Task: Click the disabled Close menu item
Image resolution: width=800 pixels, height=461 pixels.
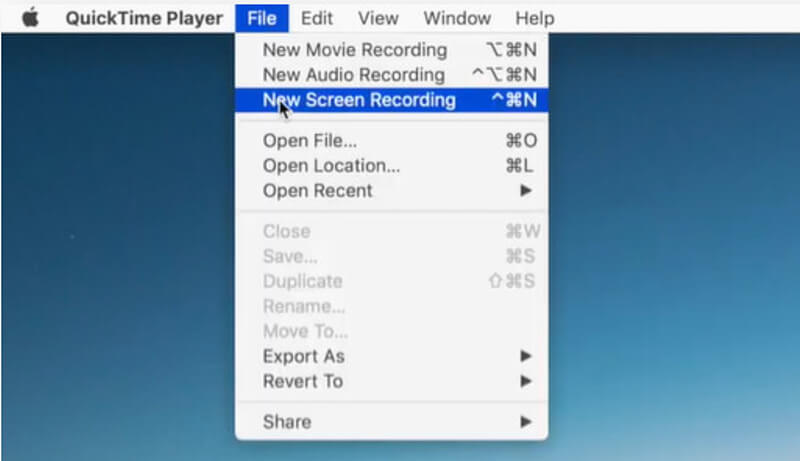Action: coord(391,232)
